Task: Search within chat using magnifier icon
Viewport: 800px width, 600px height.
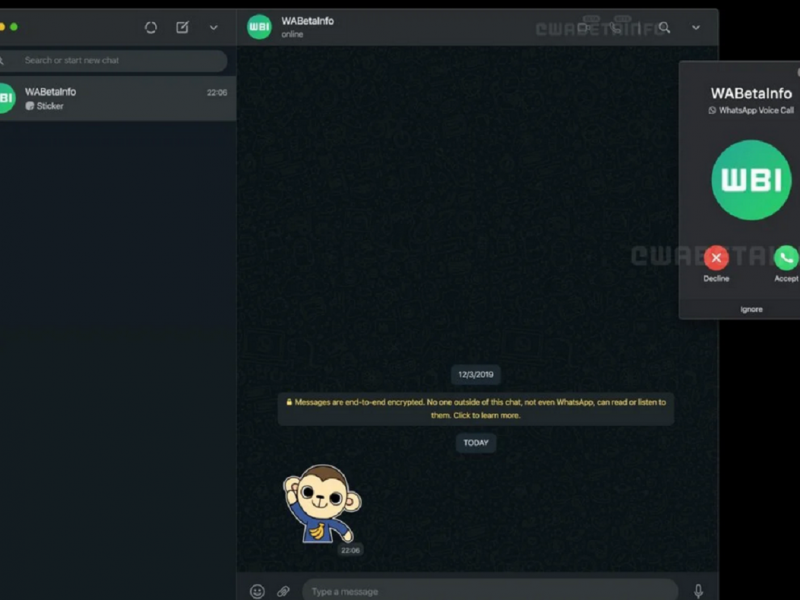Action: 664,28
